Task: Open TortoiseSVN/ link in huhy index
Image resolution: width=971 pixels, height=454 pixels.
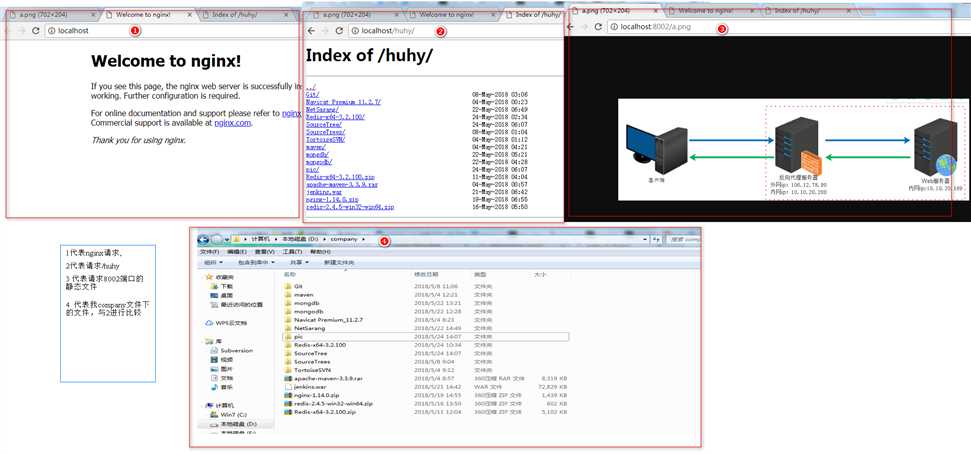Action: click(325, 139)
